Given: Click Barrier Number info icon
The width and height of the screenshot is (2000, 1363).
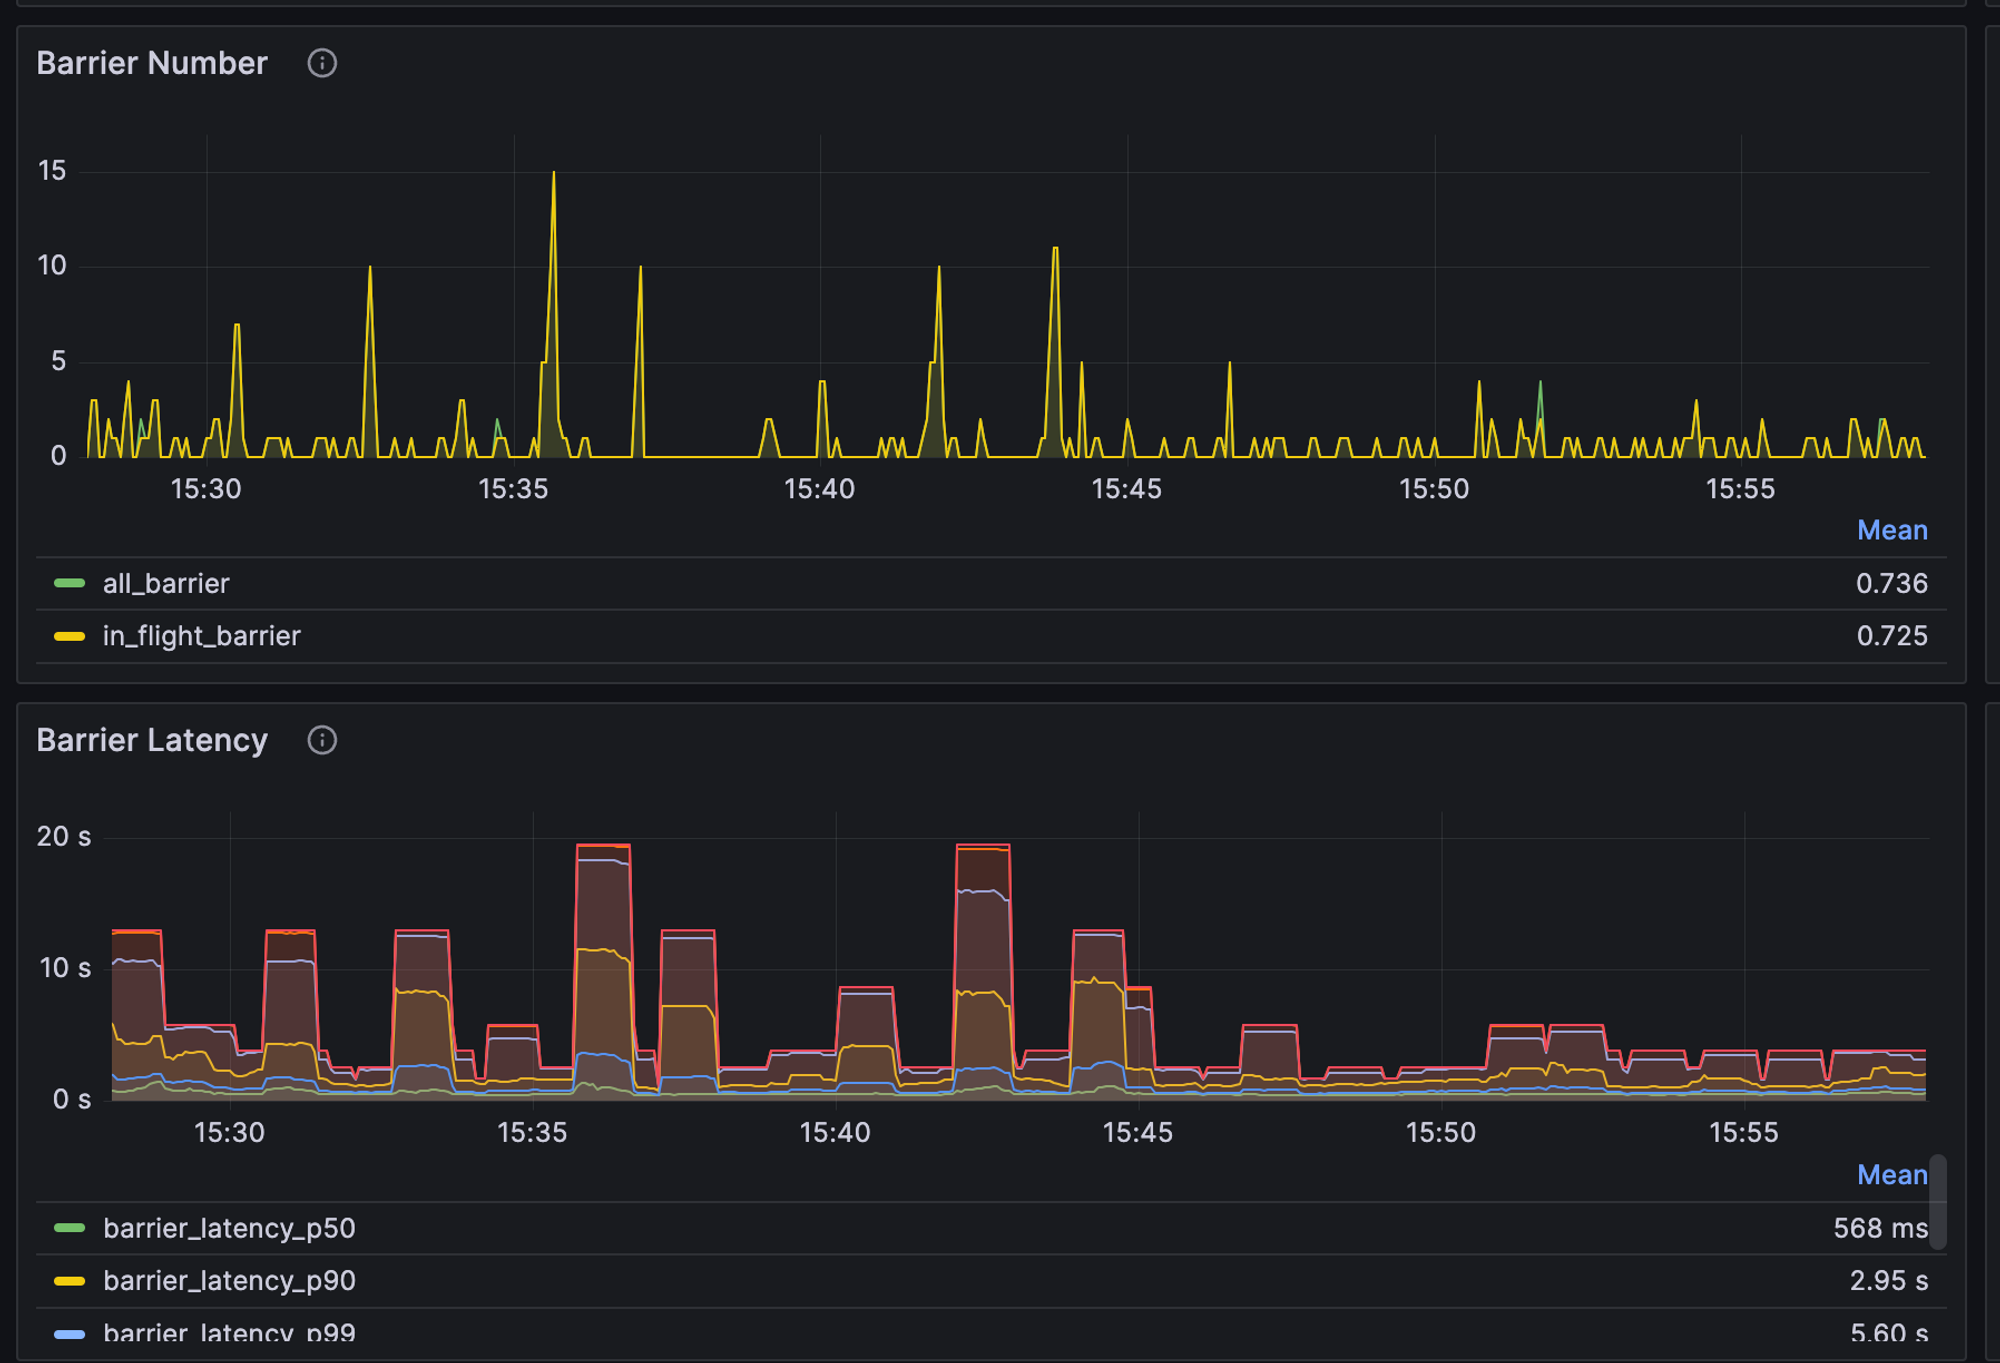Looking at the screenshot, I should (x=321, y=63).
